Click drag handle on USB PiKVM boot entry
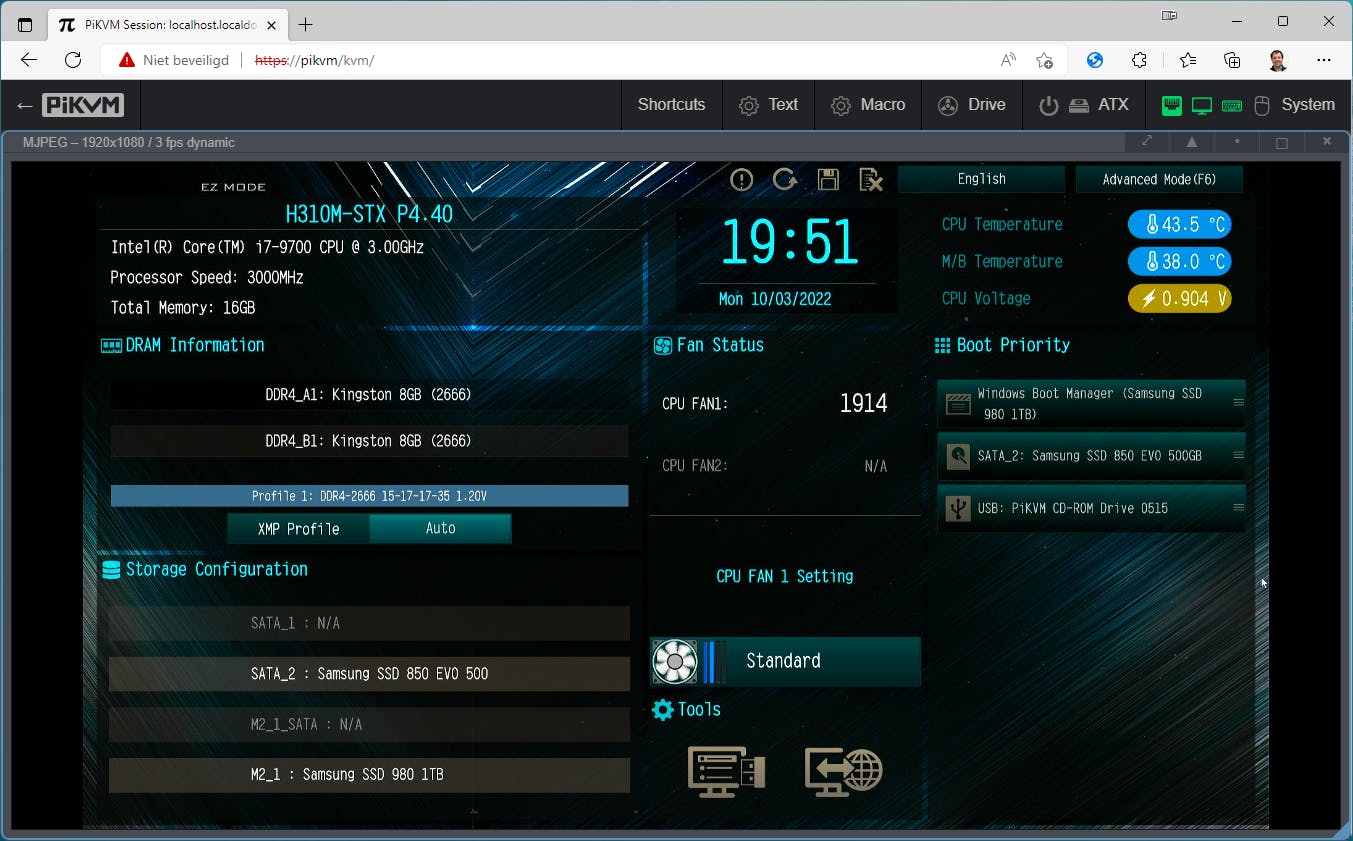Screen dimensions: 1353x841 tap(1238, 507)
